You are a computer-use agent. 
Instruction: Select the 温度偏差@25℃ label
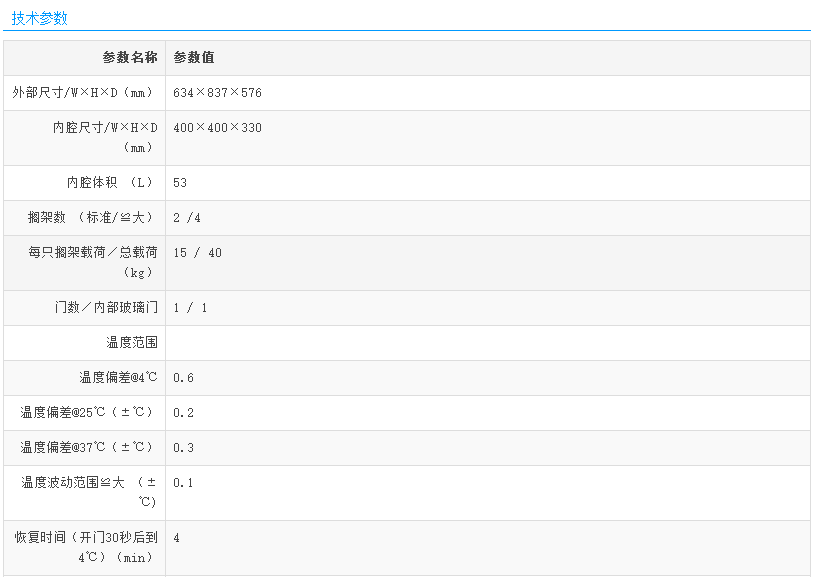(88, 413)
